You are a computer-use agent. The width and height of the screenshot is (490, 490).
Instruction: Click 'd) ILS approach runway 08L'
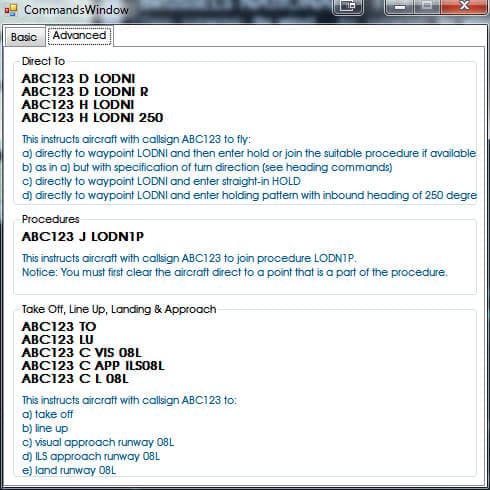pyautogui.click(x=91, y=456)
